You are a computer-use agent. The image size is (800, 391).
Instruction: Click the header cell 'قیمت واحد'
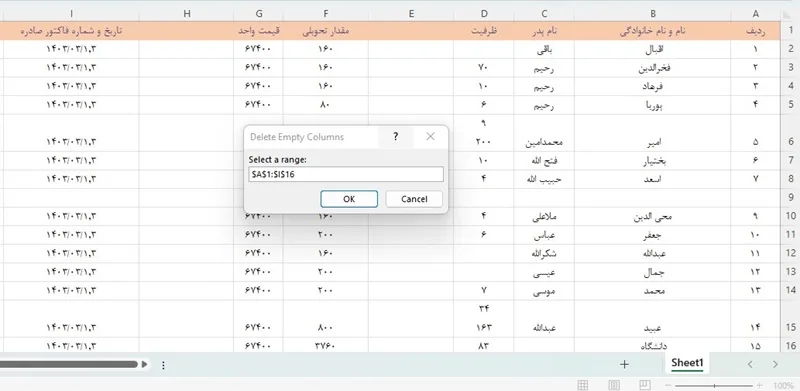click(x=259, y=31)
